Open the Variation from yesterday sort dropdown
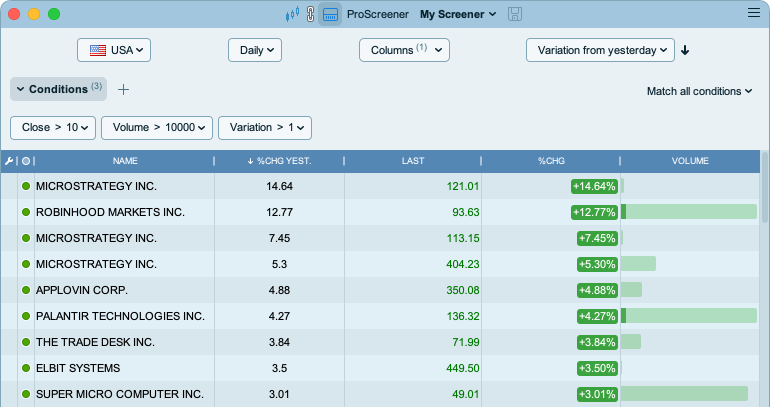 click(600, 50)
